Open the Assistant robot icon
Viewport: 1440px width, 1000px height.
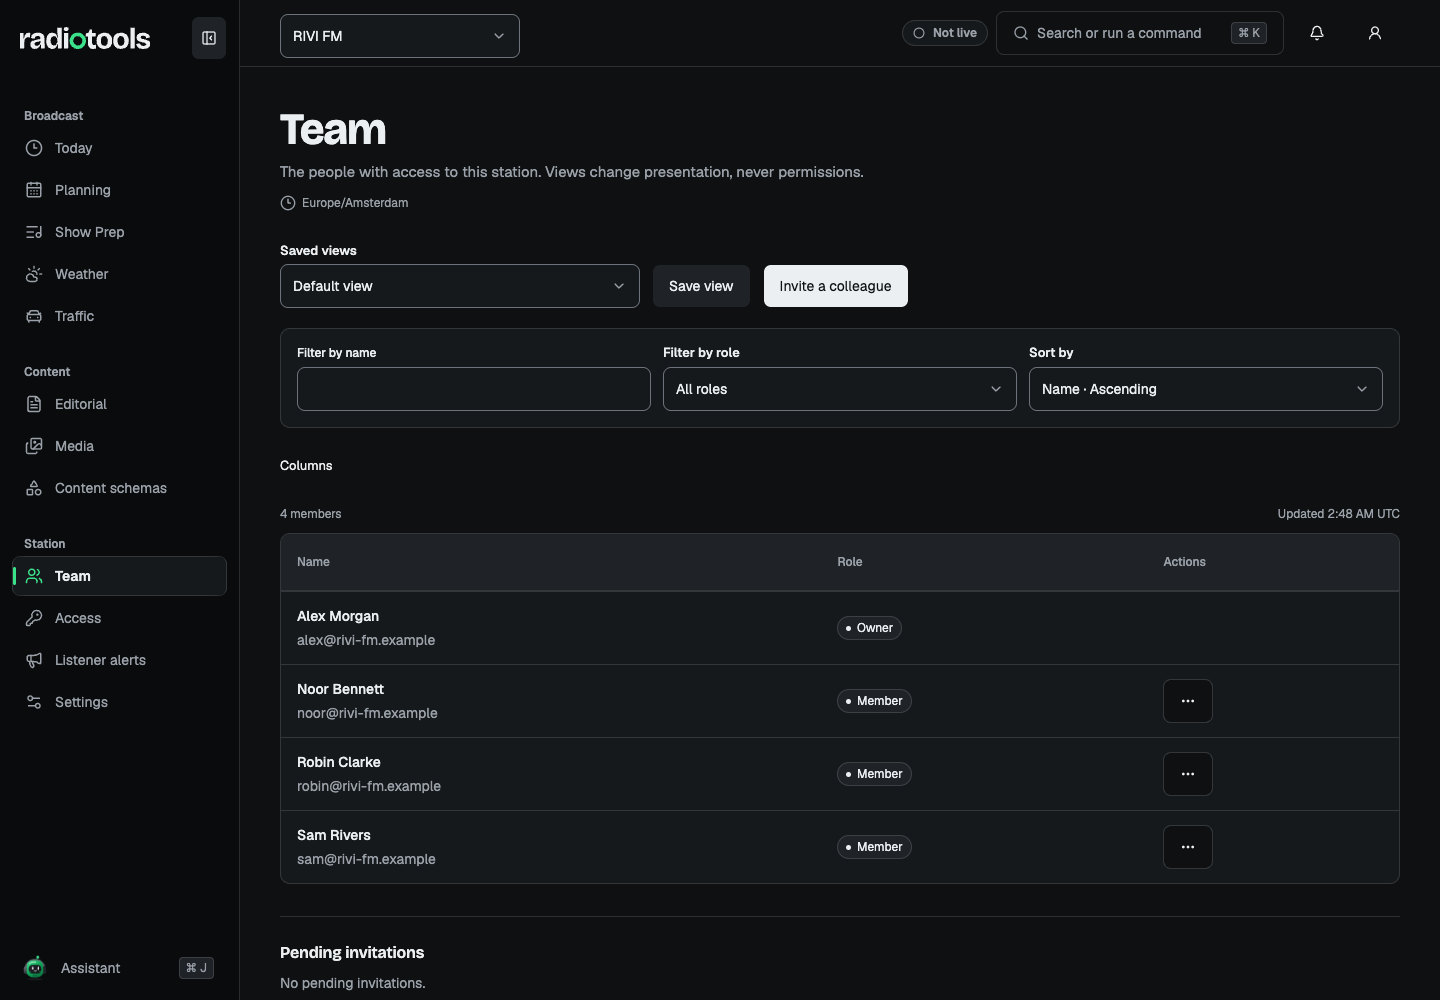(x=35, y=967)
